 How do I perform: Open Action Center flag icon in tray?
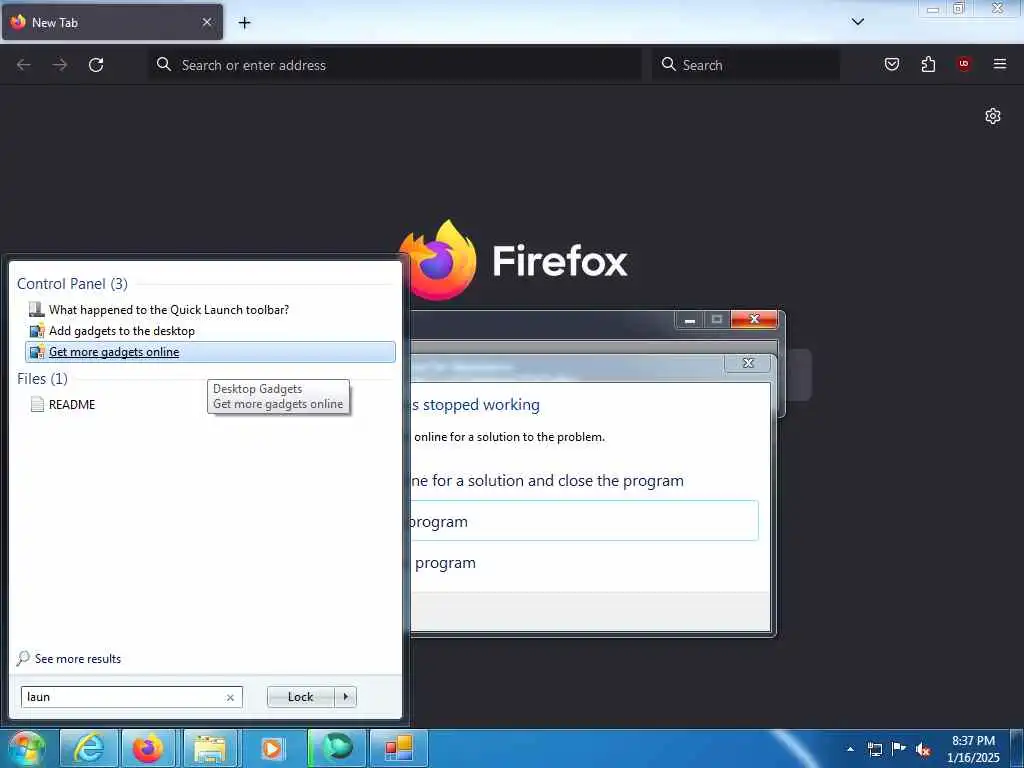click(899, 748)
